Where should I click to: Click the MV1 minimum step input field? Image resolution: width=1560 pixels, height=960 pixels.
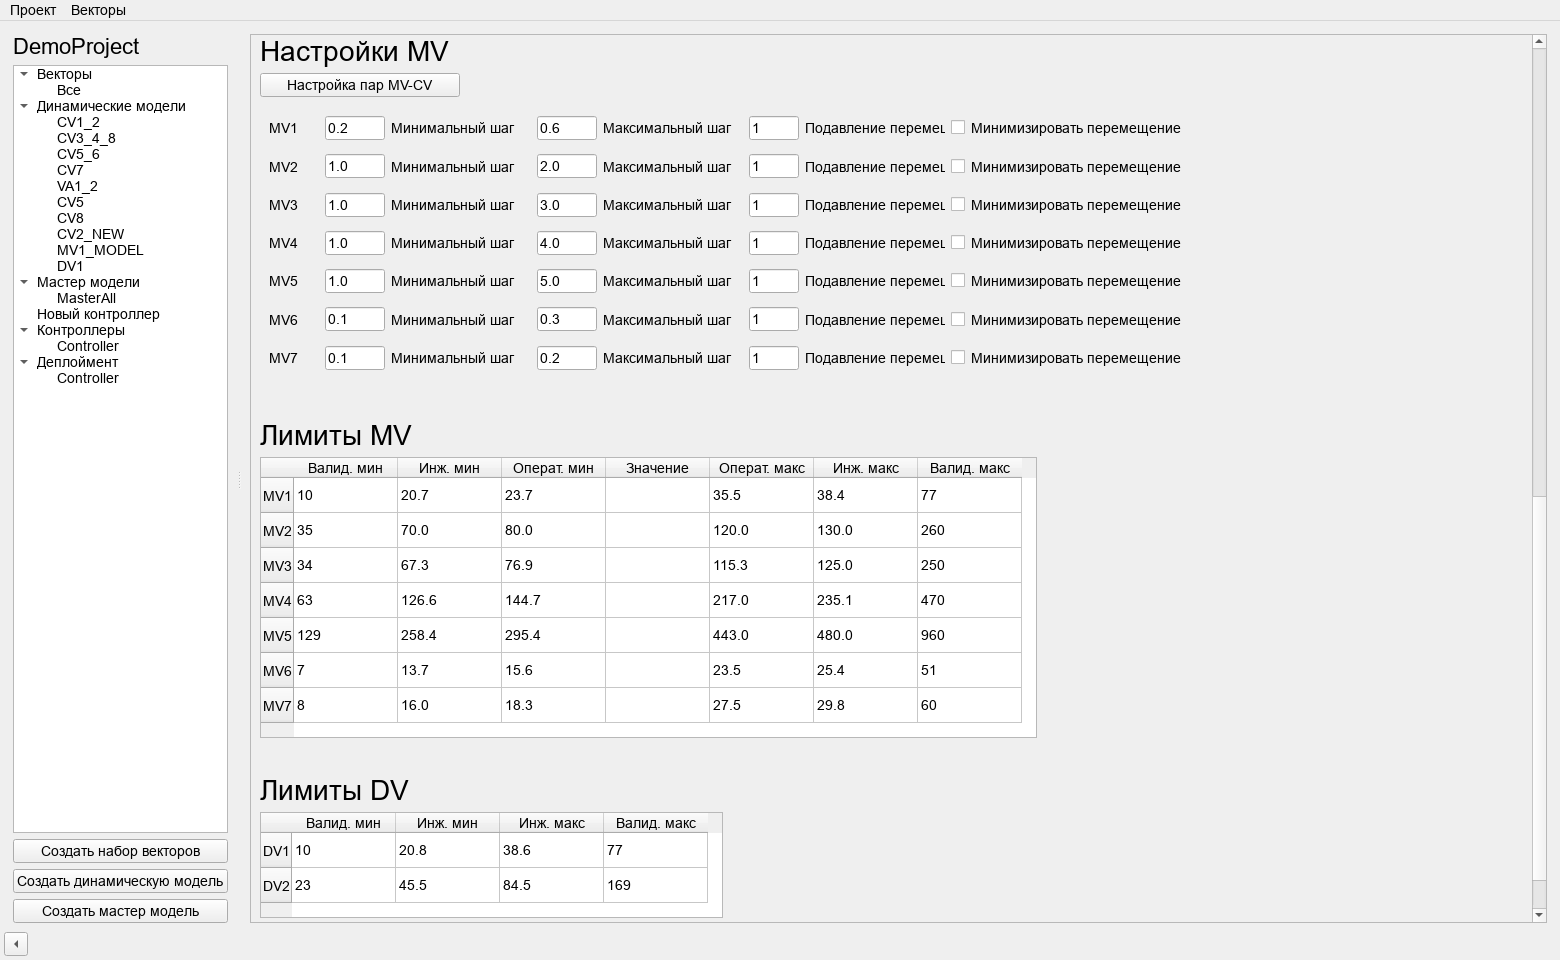coord(355,128)
